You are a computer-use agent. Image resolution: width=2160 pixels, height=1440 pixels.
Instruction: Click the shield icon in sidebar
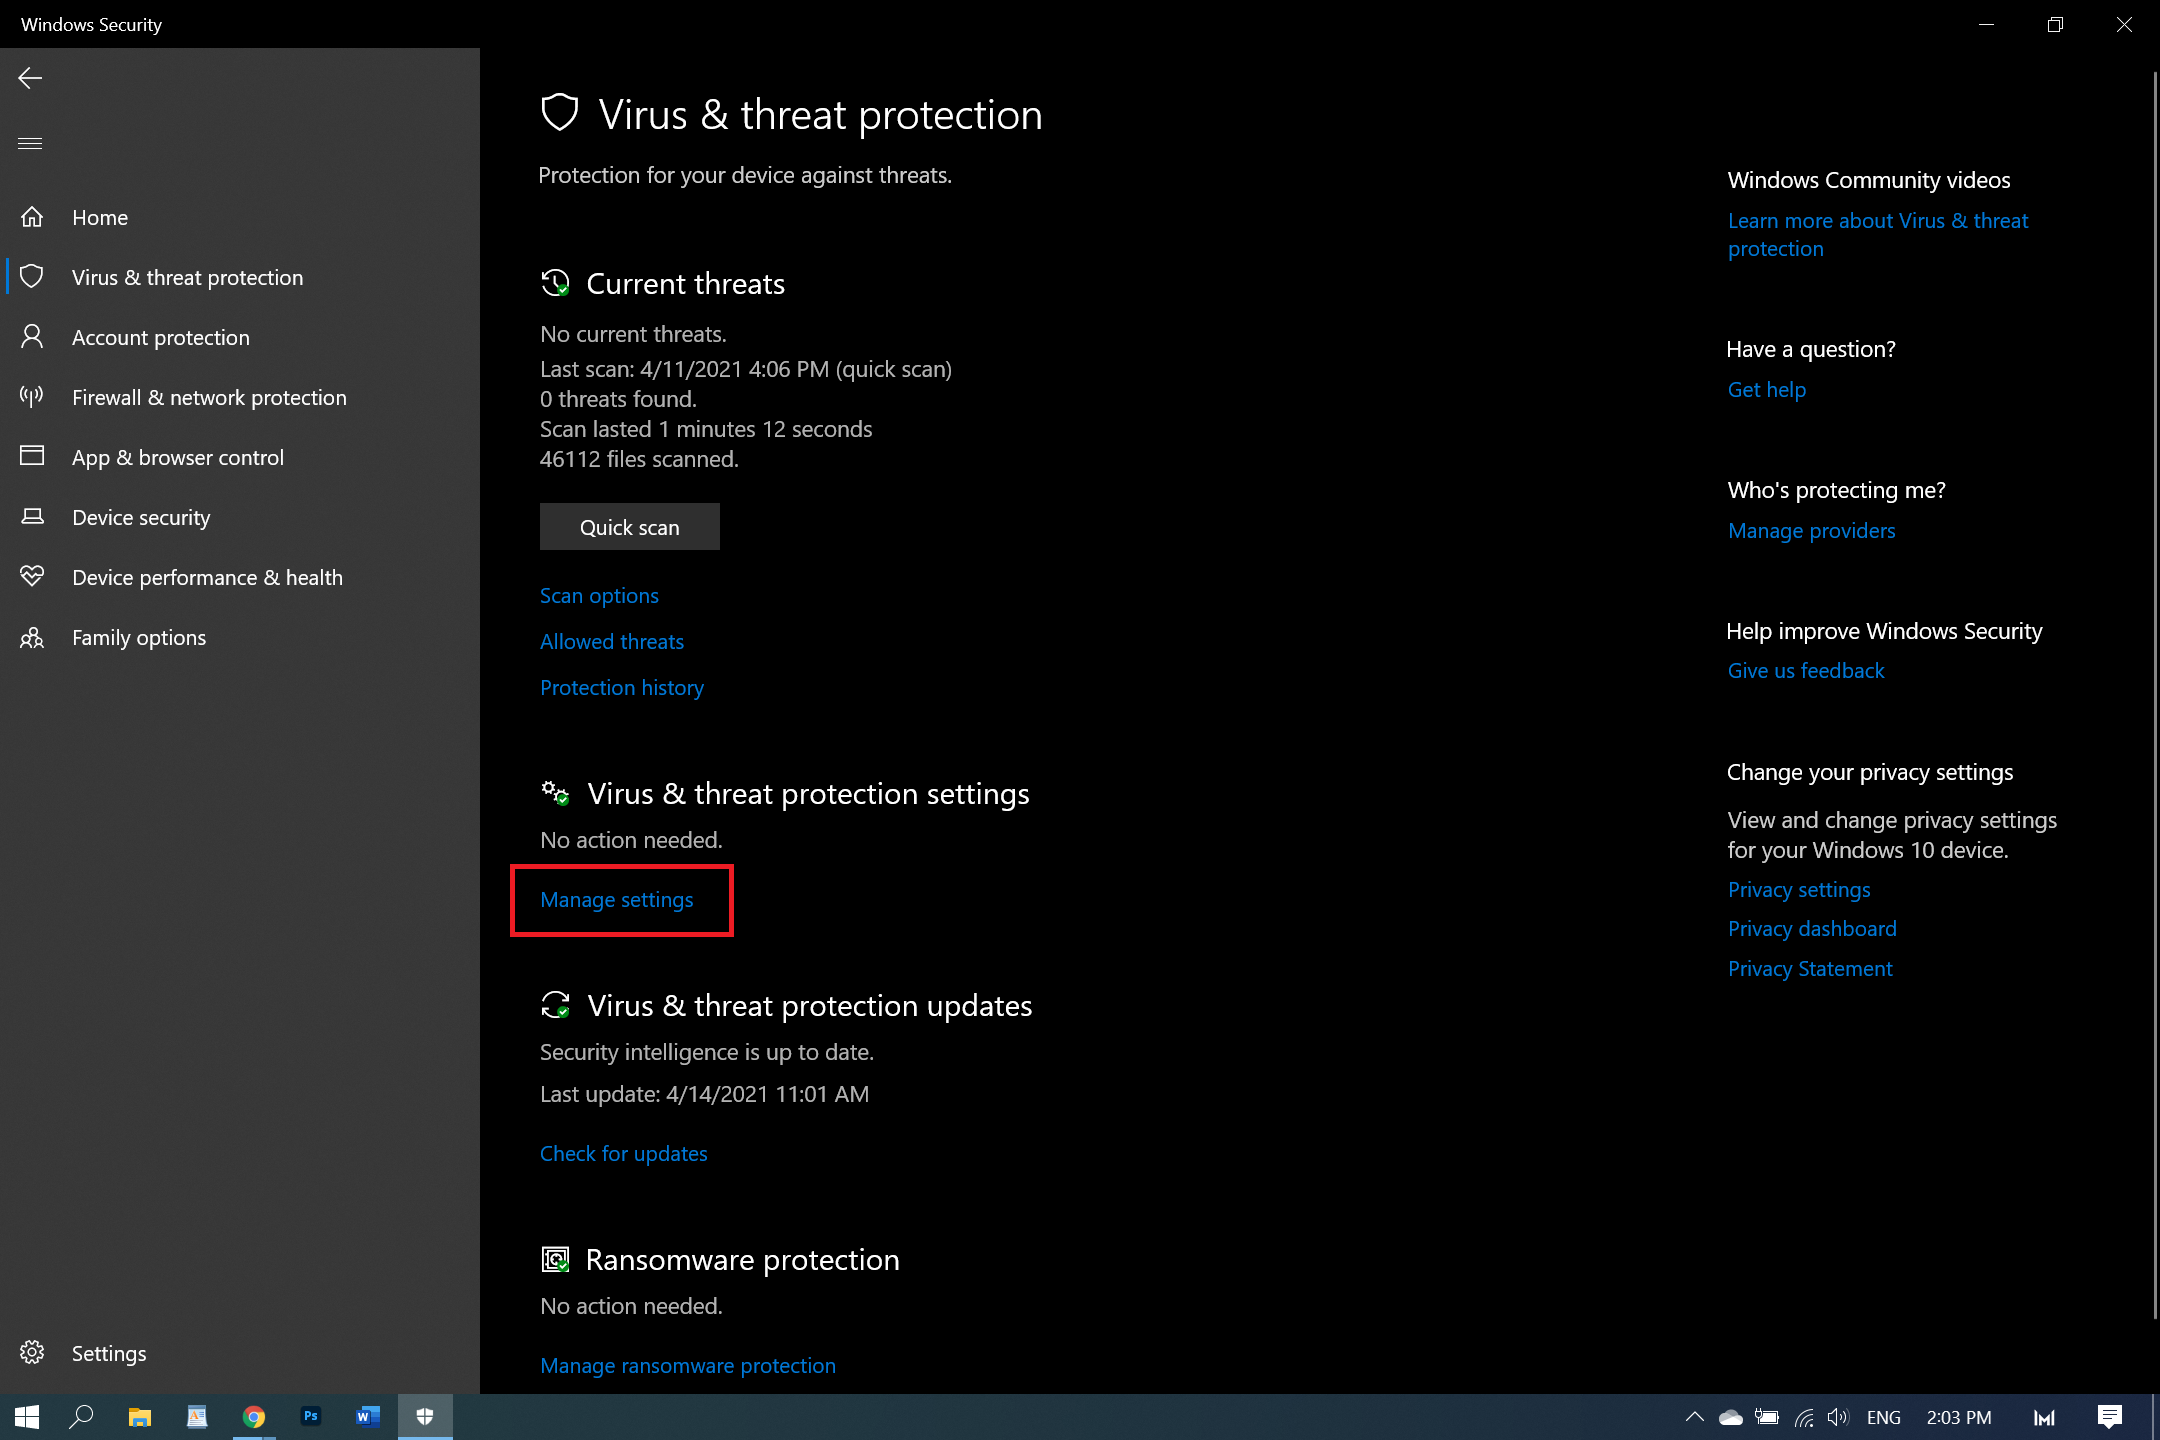click(x=32, y=277)
